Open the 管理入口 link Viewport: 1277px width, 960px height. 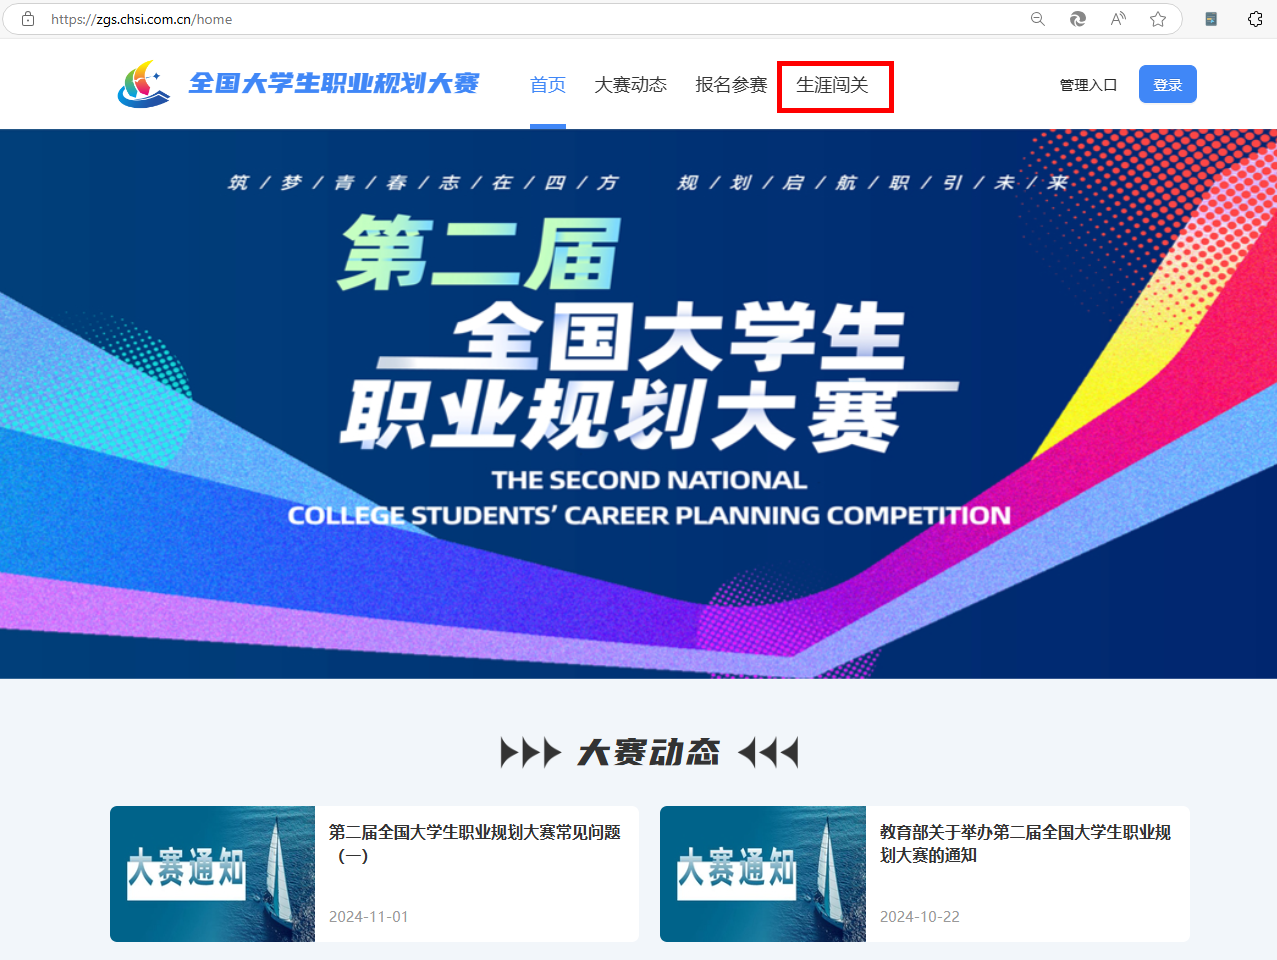tap(1088, 84)
